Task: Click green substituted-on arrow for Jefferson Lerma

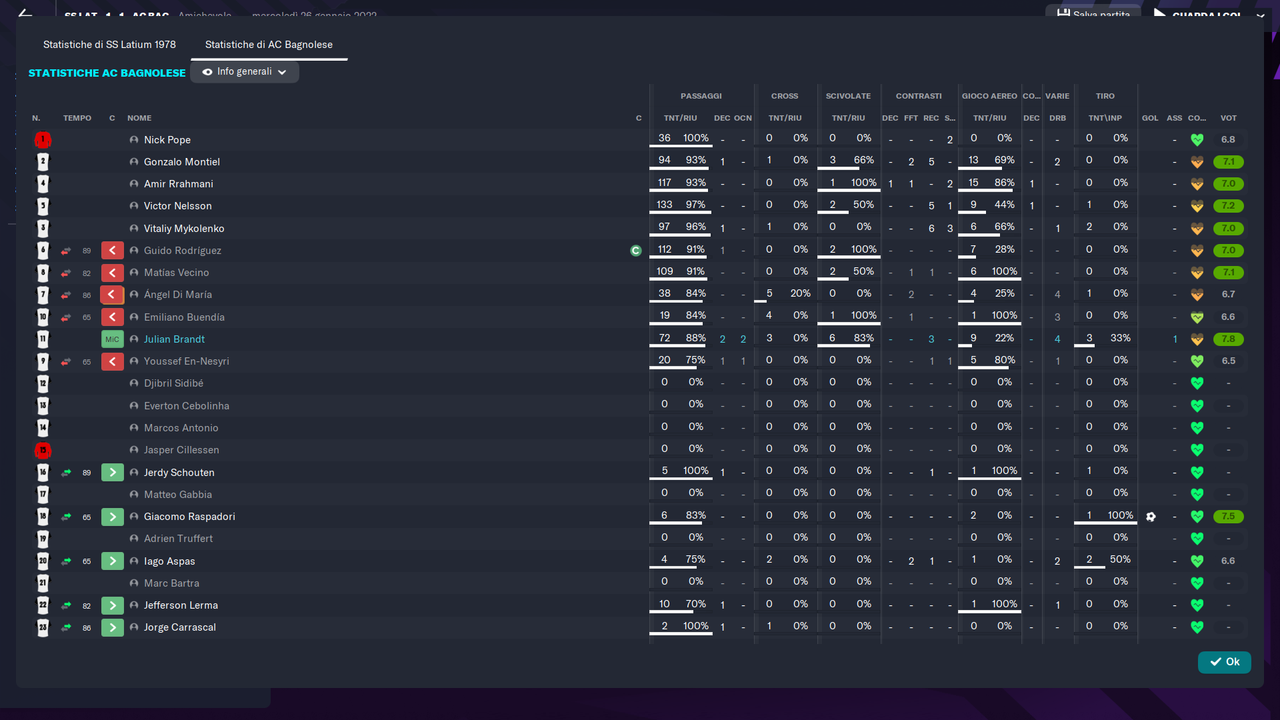Action: pyautogui.click(x=112, y=605)
